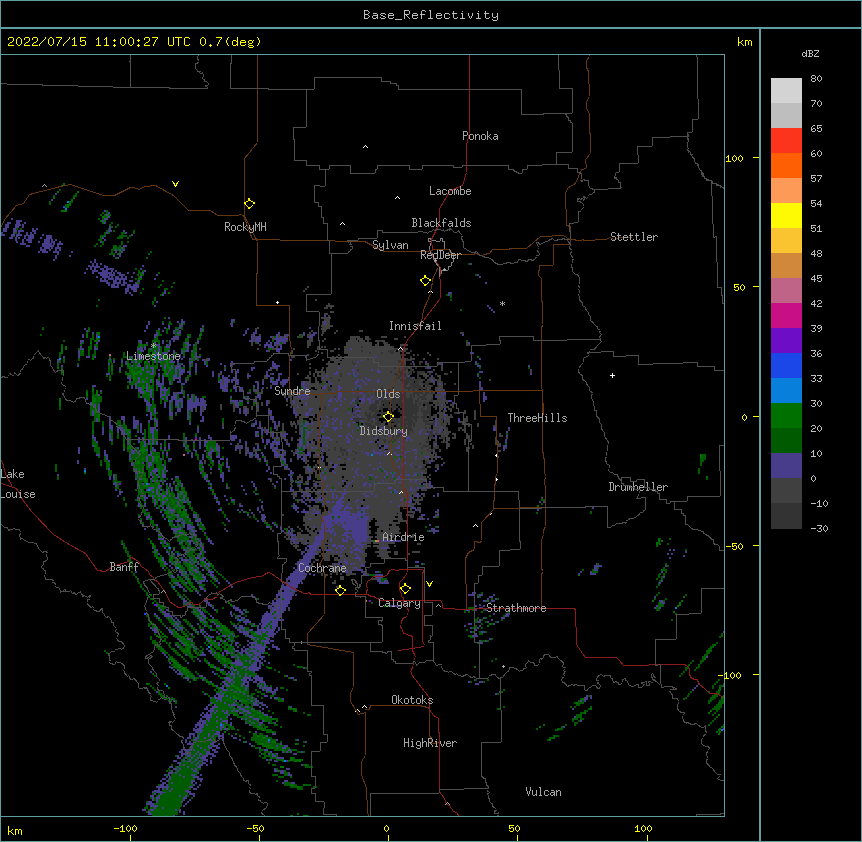The height and width of the screenshot is (842, 862).
Task: Click the Strathmore town label
Action: pos(516,608)
